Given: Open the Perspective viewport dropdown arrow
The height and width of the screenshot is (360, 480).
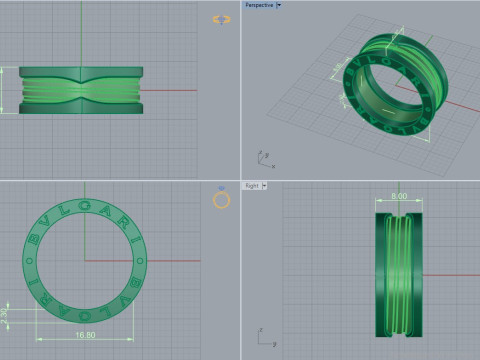Looking at the screenshot, I should pos(279,5).
